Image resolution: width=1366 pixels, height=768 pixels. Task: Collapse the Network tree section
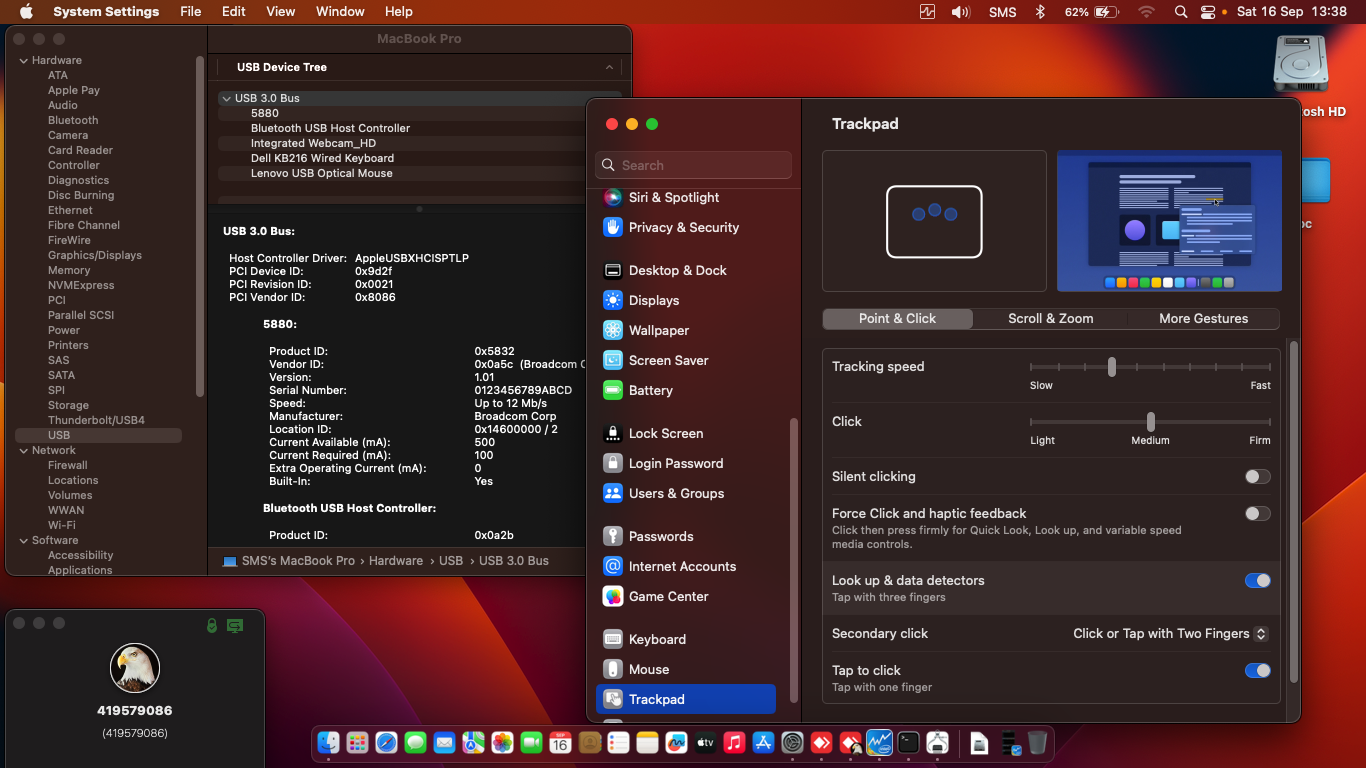[23, 450]
